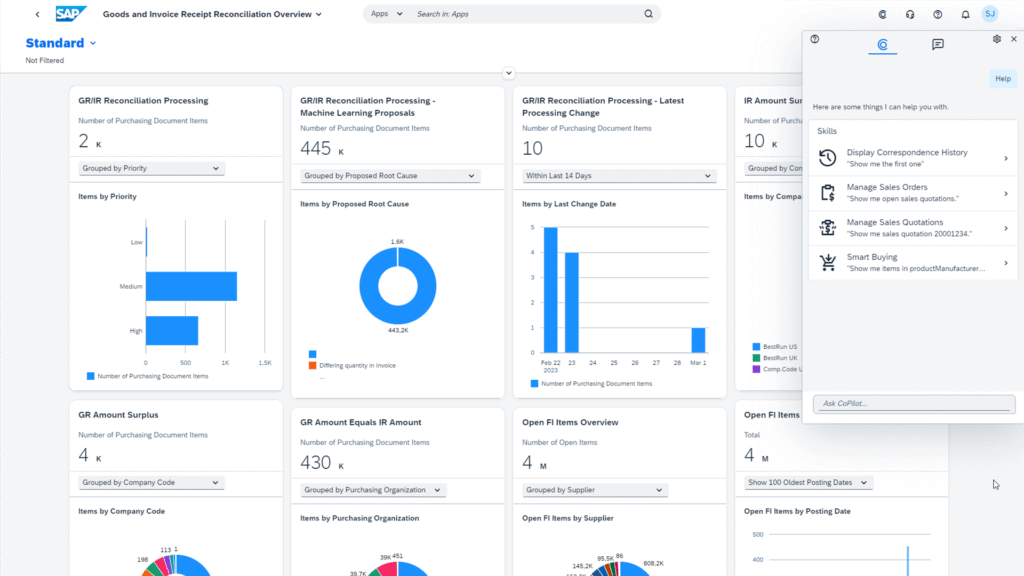Open the notifications bell
The image size is (1024, 576).
(x=965, y=14)
